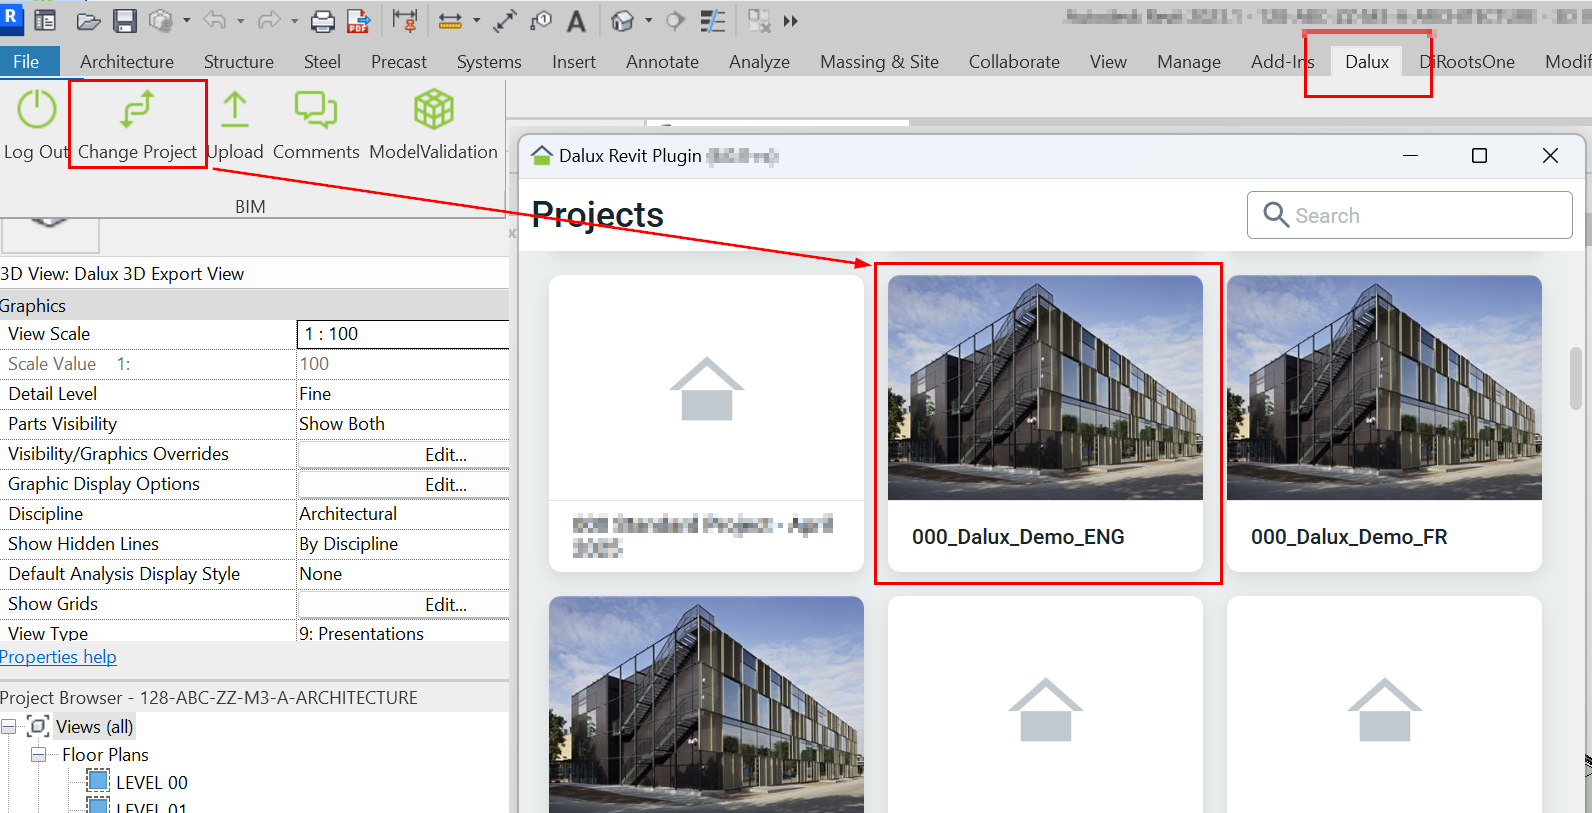Click the Print icon in quick access toolbar
The height and width of the screenshot is (813, 1592).
[323, 21]
